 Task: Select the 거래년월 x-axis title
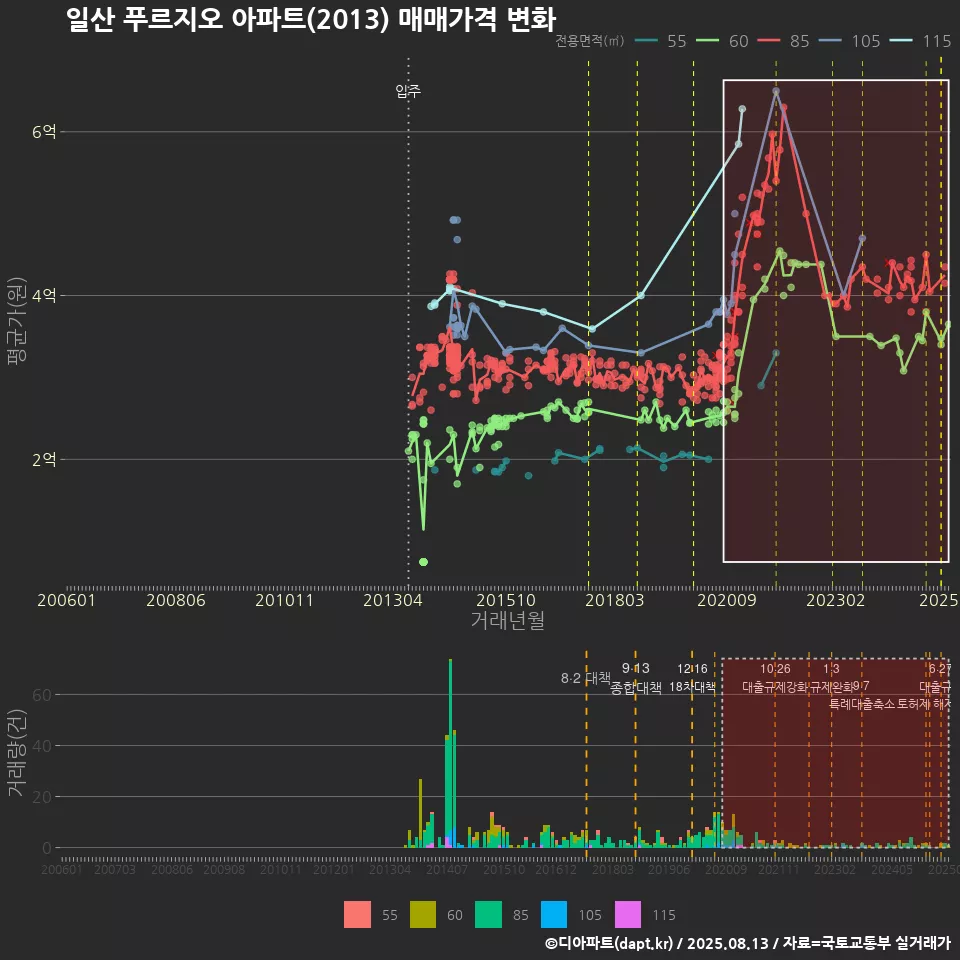[508, 620]
